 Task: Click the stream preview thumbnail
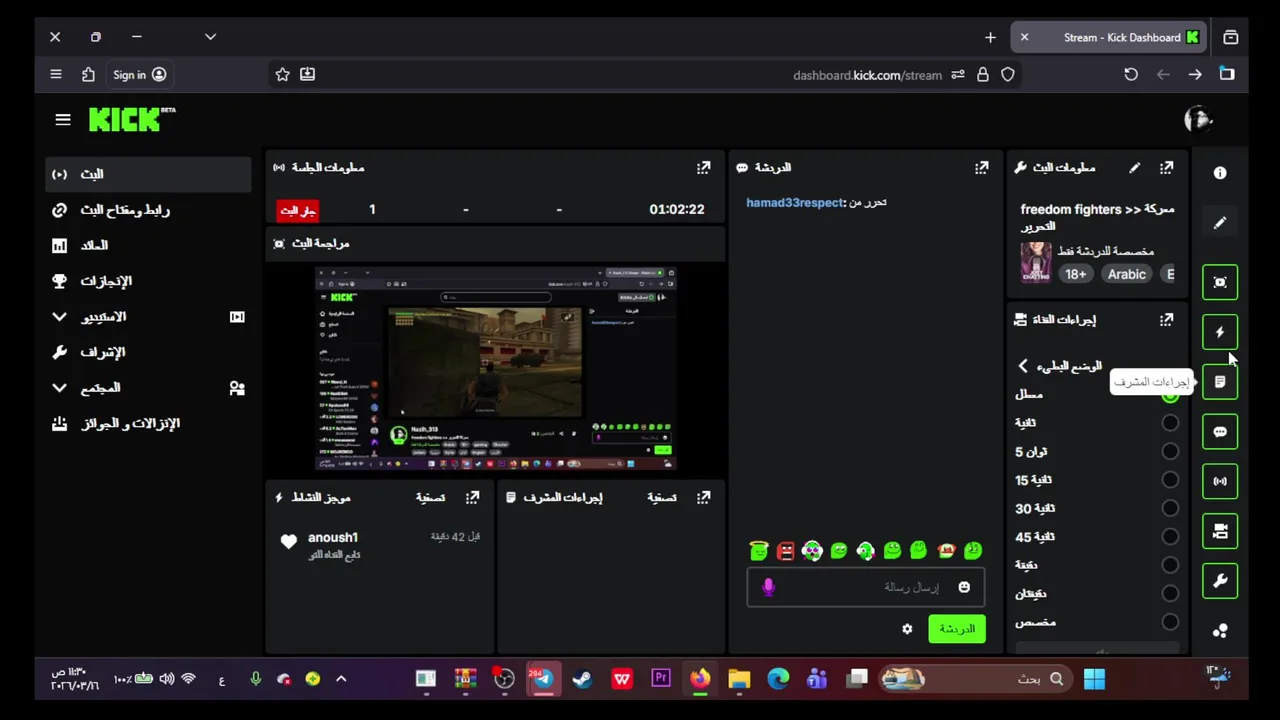[x=496, y=369]
